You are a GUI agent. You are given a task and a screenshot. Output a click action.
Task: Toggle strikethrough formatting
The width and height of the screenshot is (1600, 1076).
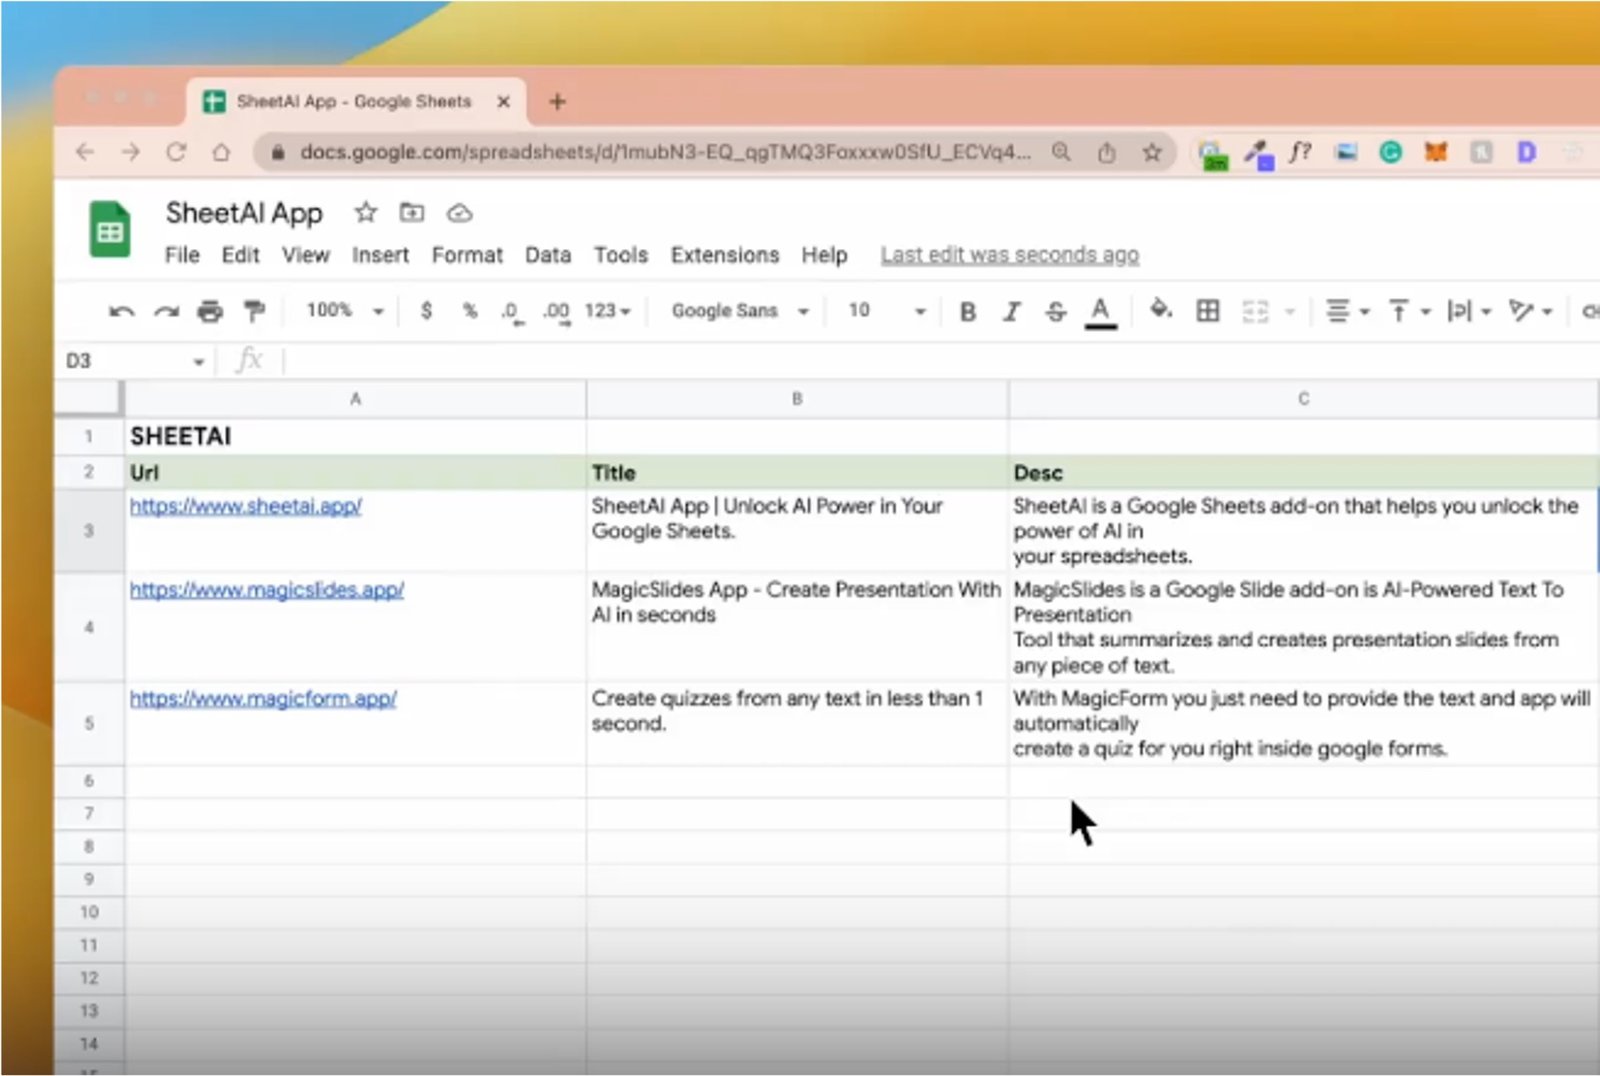1056,312
